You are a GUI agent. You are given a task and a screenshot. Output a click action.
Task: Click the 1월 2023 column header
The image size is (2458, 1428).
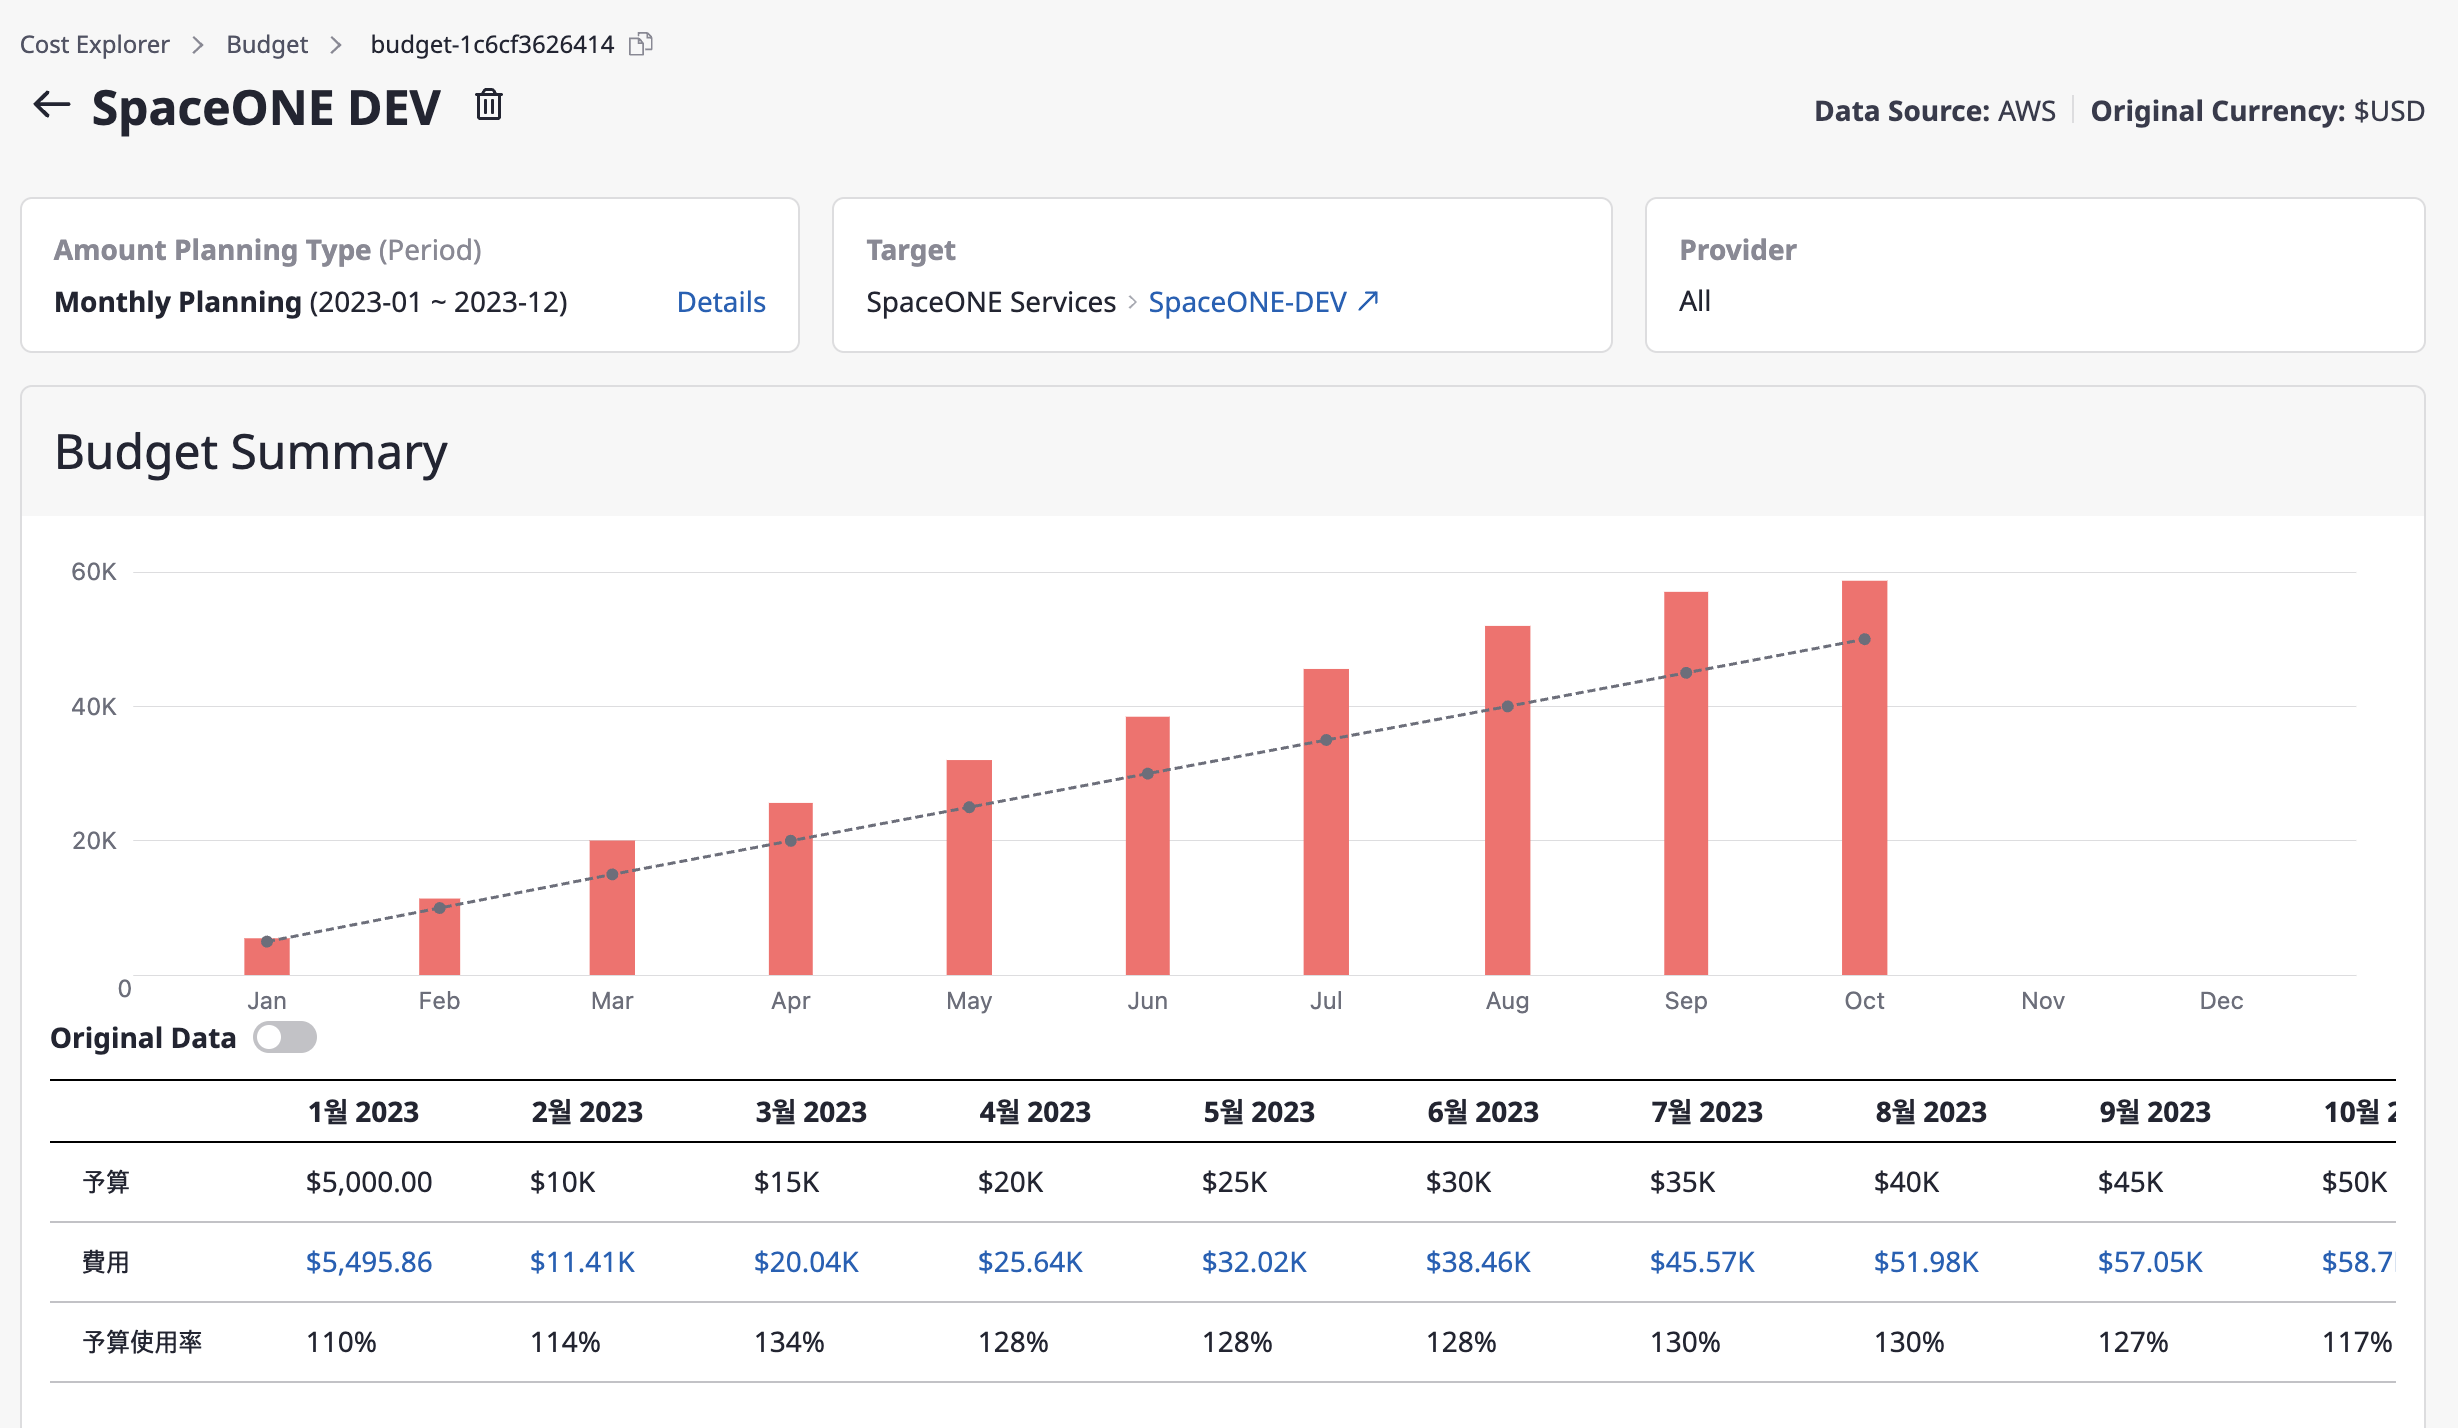pos(363,1112)
